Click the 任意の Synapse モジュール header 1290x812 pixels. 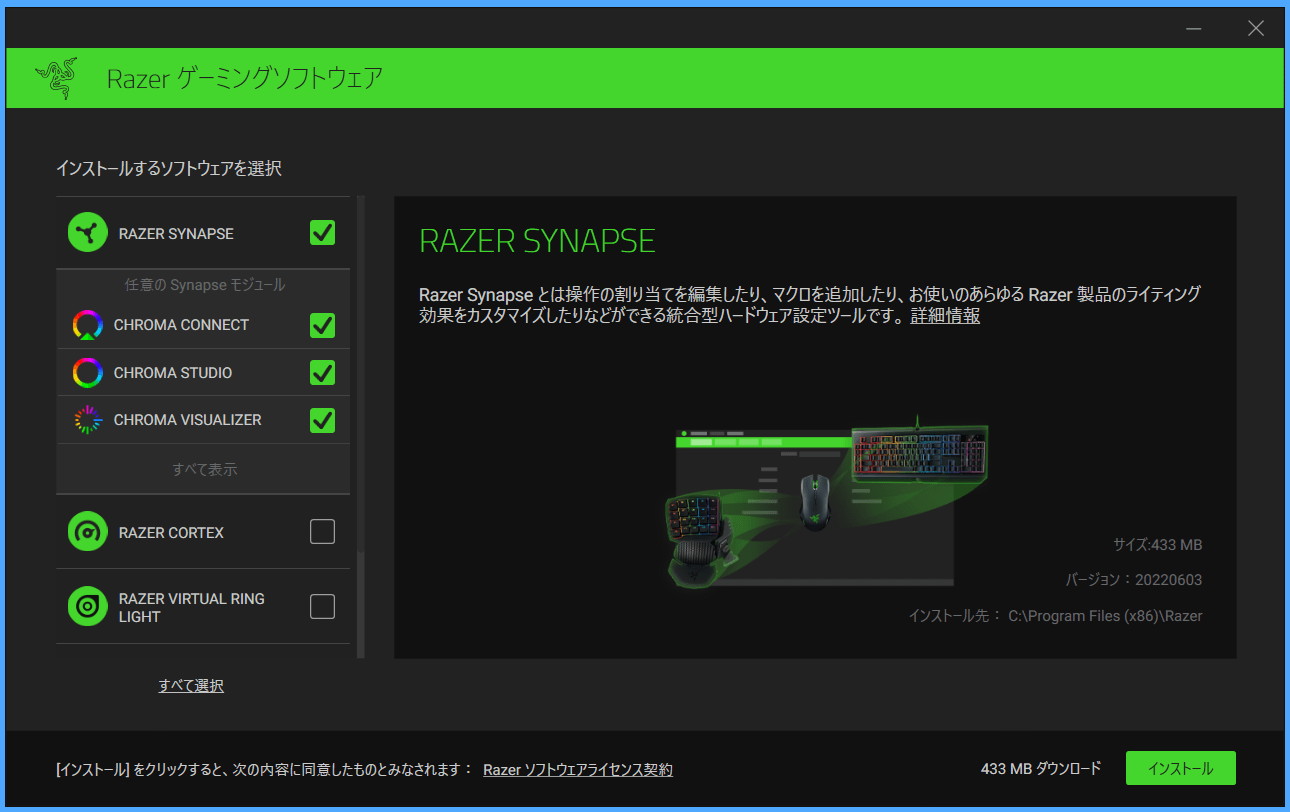[x=204, y=285]
